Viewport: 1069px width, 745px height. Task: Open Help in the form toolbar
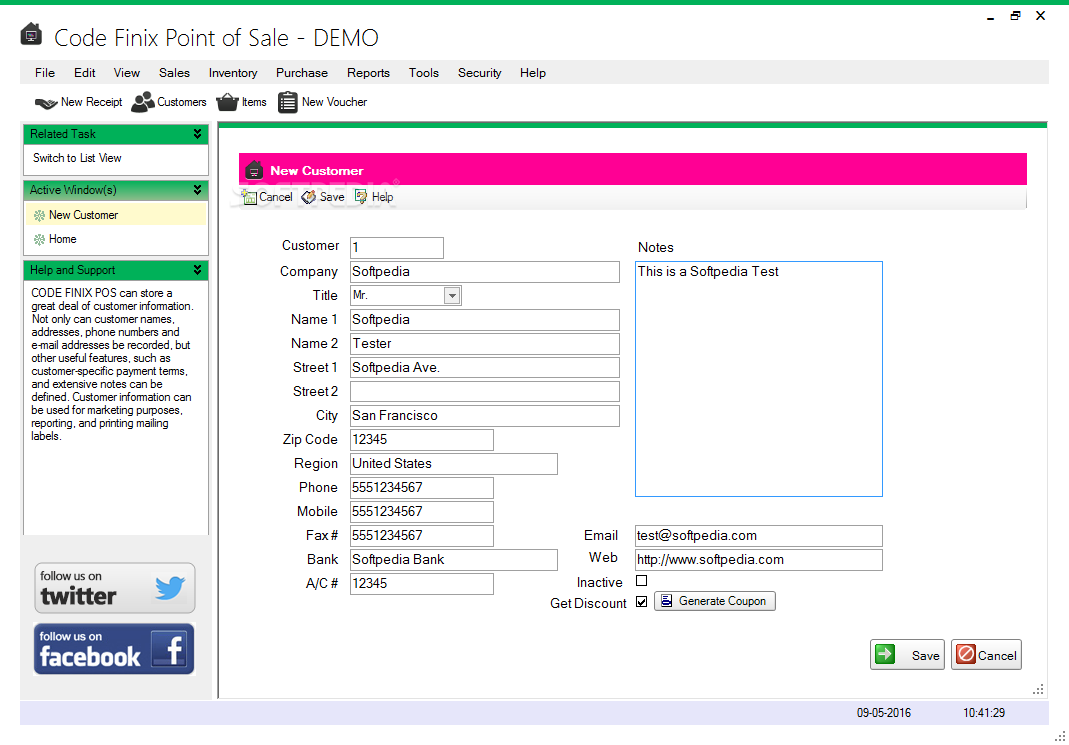coord(374,197)
